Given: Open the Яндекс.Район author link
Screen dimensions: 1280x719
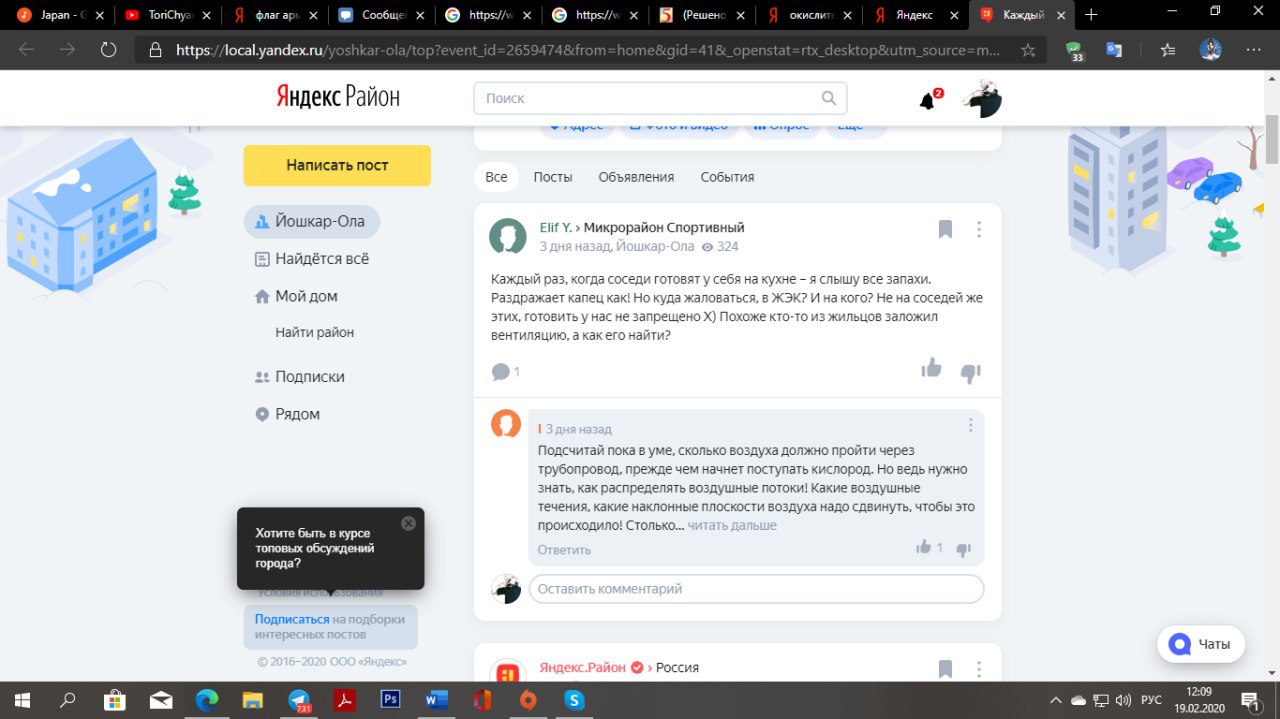Looking at the screenshot, I should [x=583, y=667].
